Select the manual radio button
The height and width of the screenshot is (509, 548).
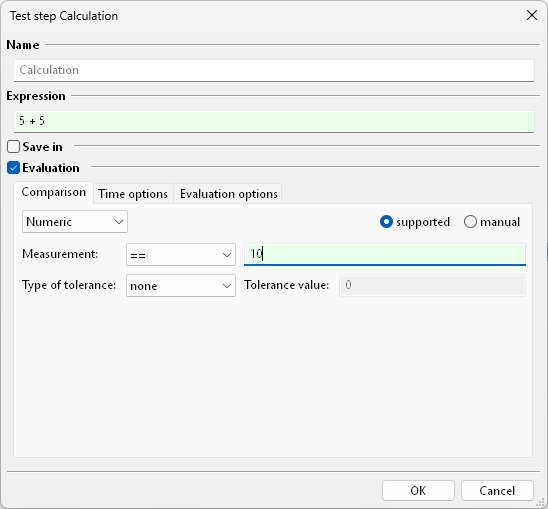[x=470, y=222]
